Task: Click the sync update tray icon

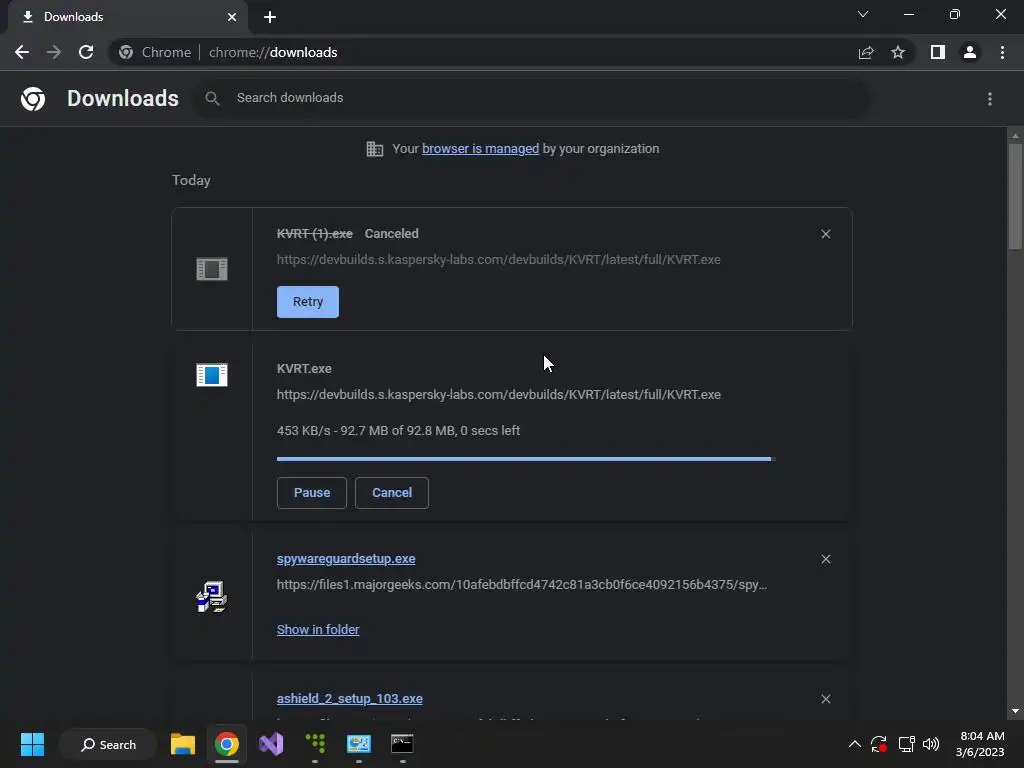Action: coord(879,744)
